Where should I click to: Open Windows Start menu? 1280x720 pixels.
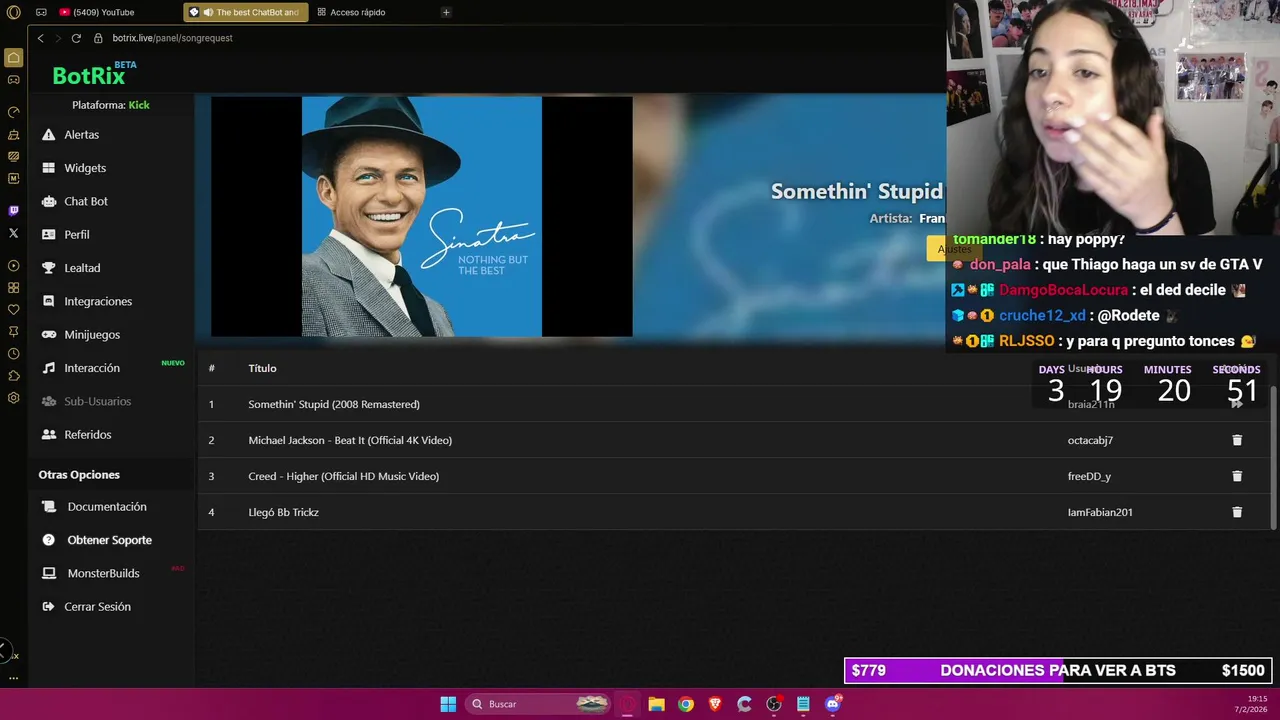[x=448, y=704]
